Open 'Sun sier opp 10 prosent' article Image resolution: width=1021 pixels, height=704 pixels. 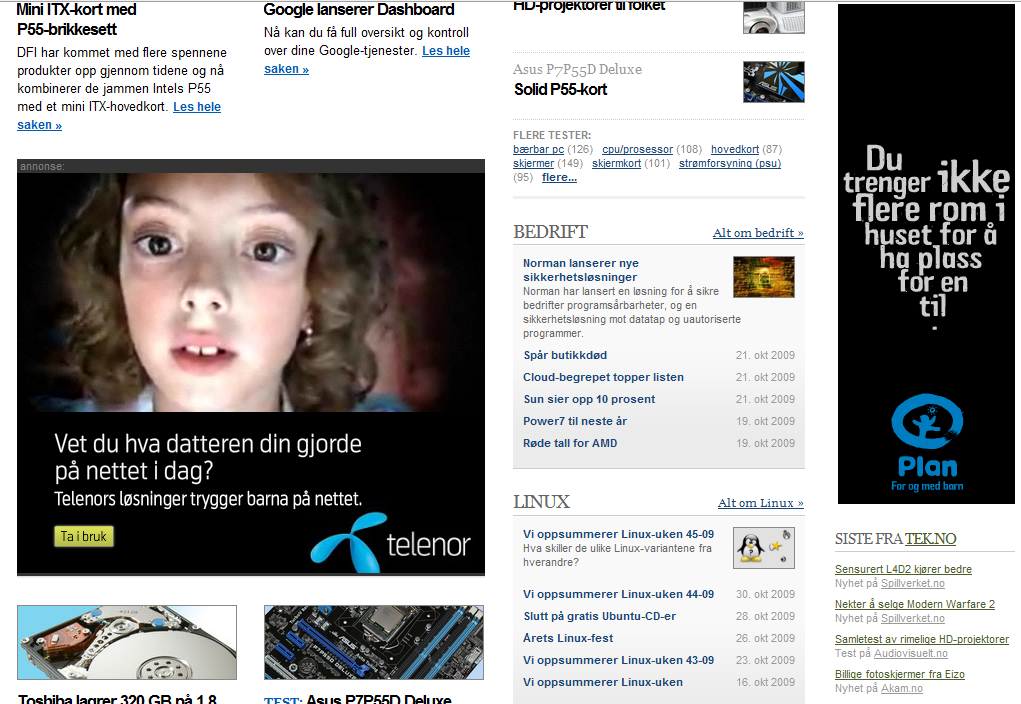click(x=589, y=400)
